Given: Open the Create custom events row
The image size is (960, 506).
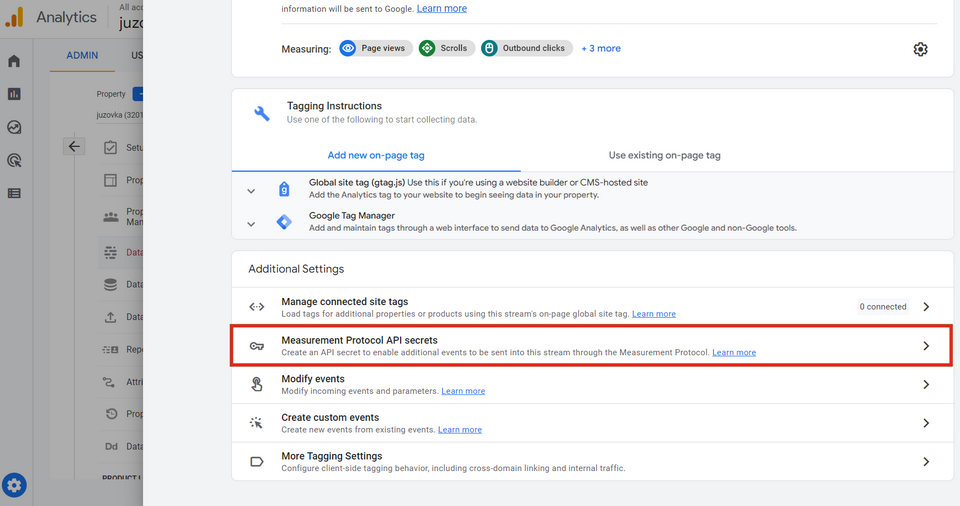Looking at the screenshot, I should 590,423.
